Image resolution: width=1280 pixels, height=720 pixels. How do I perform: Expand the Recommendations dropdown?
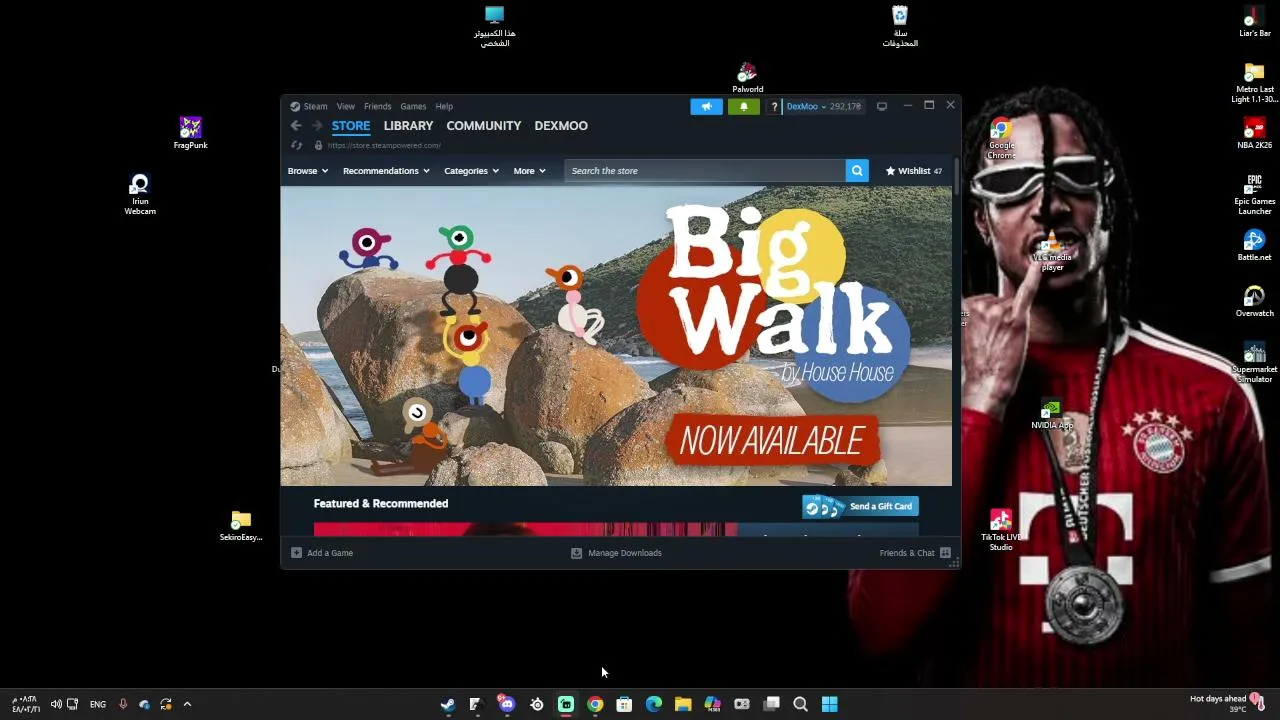(x=386, y=171)
